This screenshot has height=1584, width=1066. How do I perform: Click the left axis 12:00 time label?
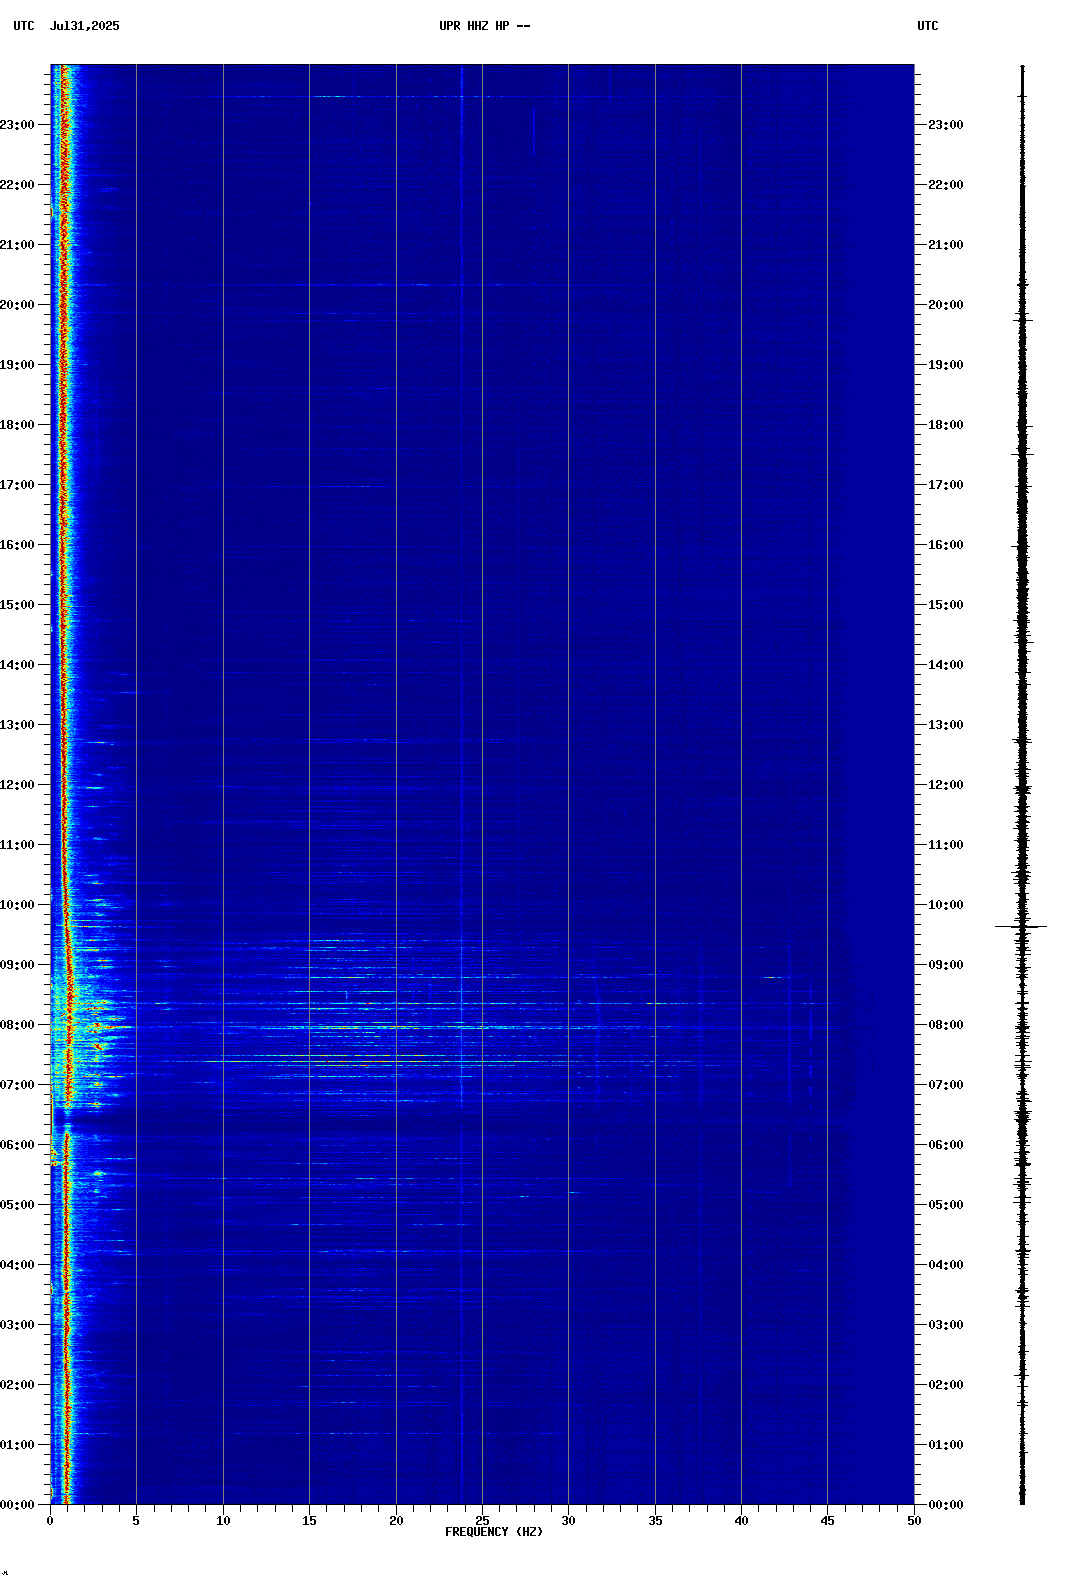point(18,785)
